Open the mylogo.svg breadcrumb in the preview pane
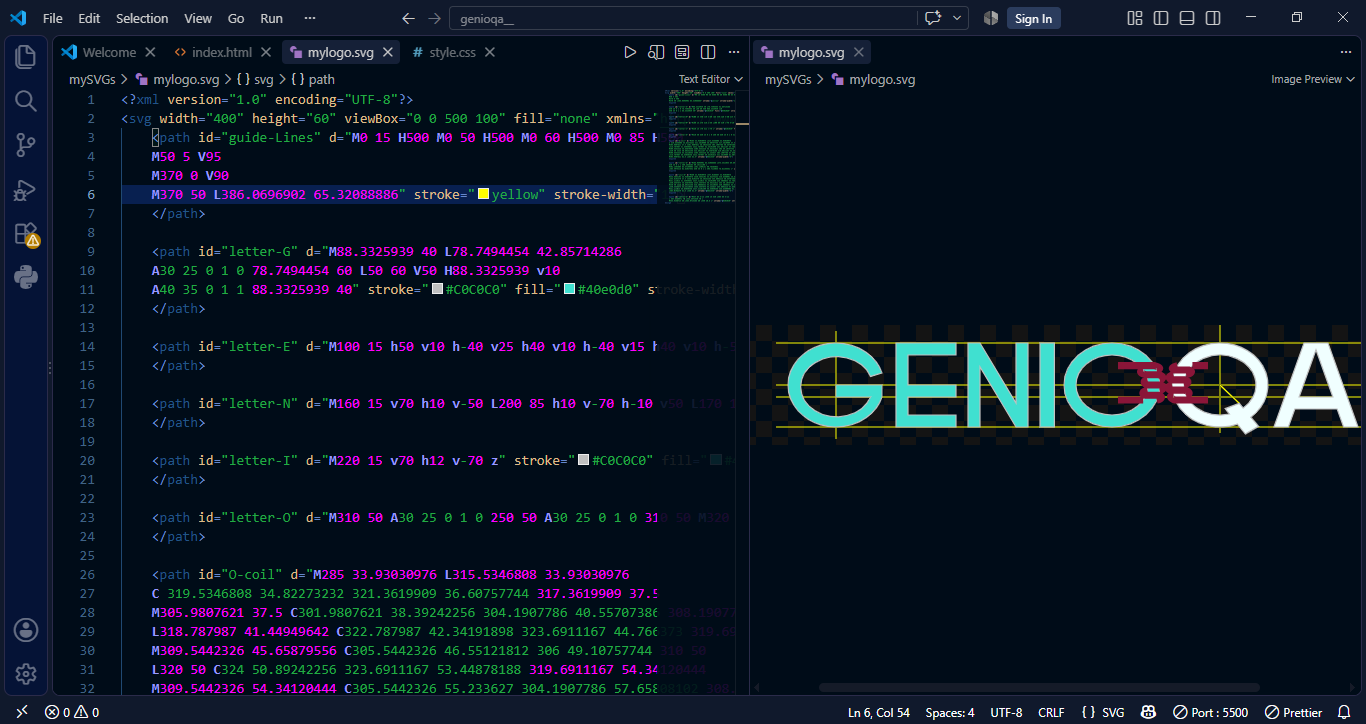The image size is (1366, 724). click(873, 79)
